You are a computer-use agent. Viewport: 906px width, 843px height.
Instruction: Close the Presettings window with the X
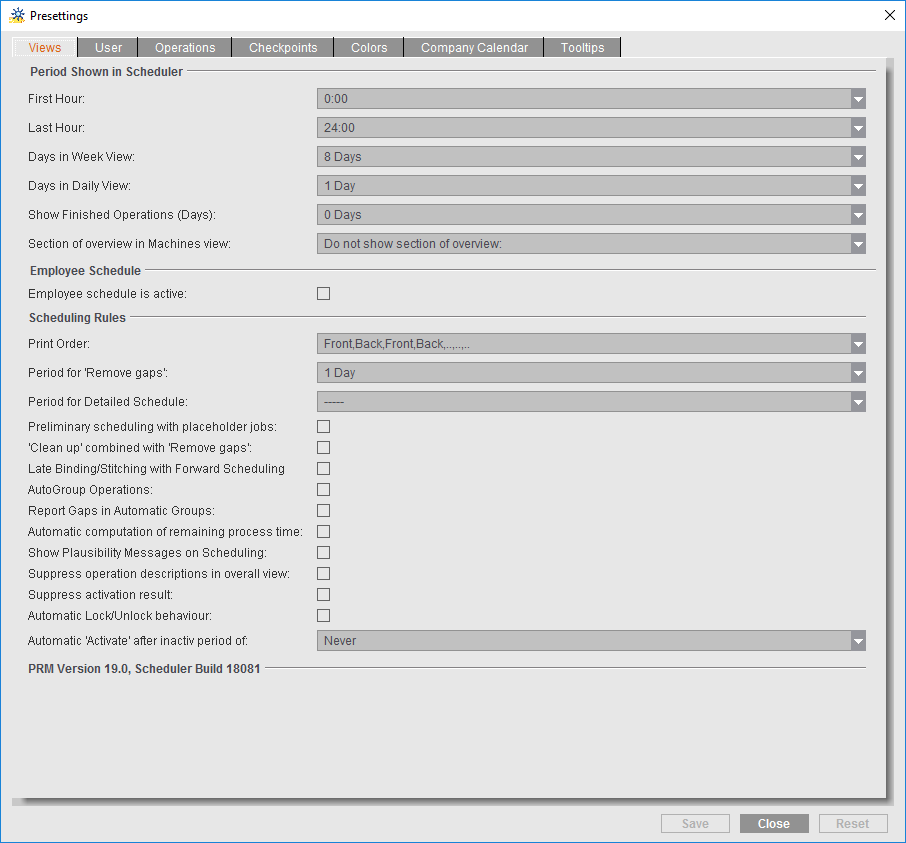click(x=890, y=15)
